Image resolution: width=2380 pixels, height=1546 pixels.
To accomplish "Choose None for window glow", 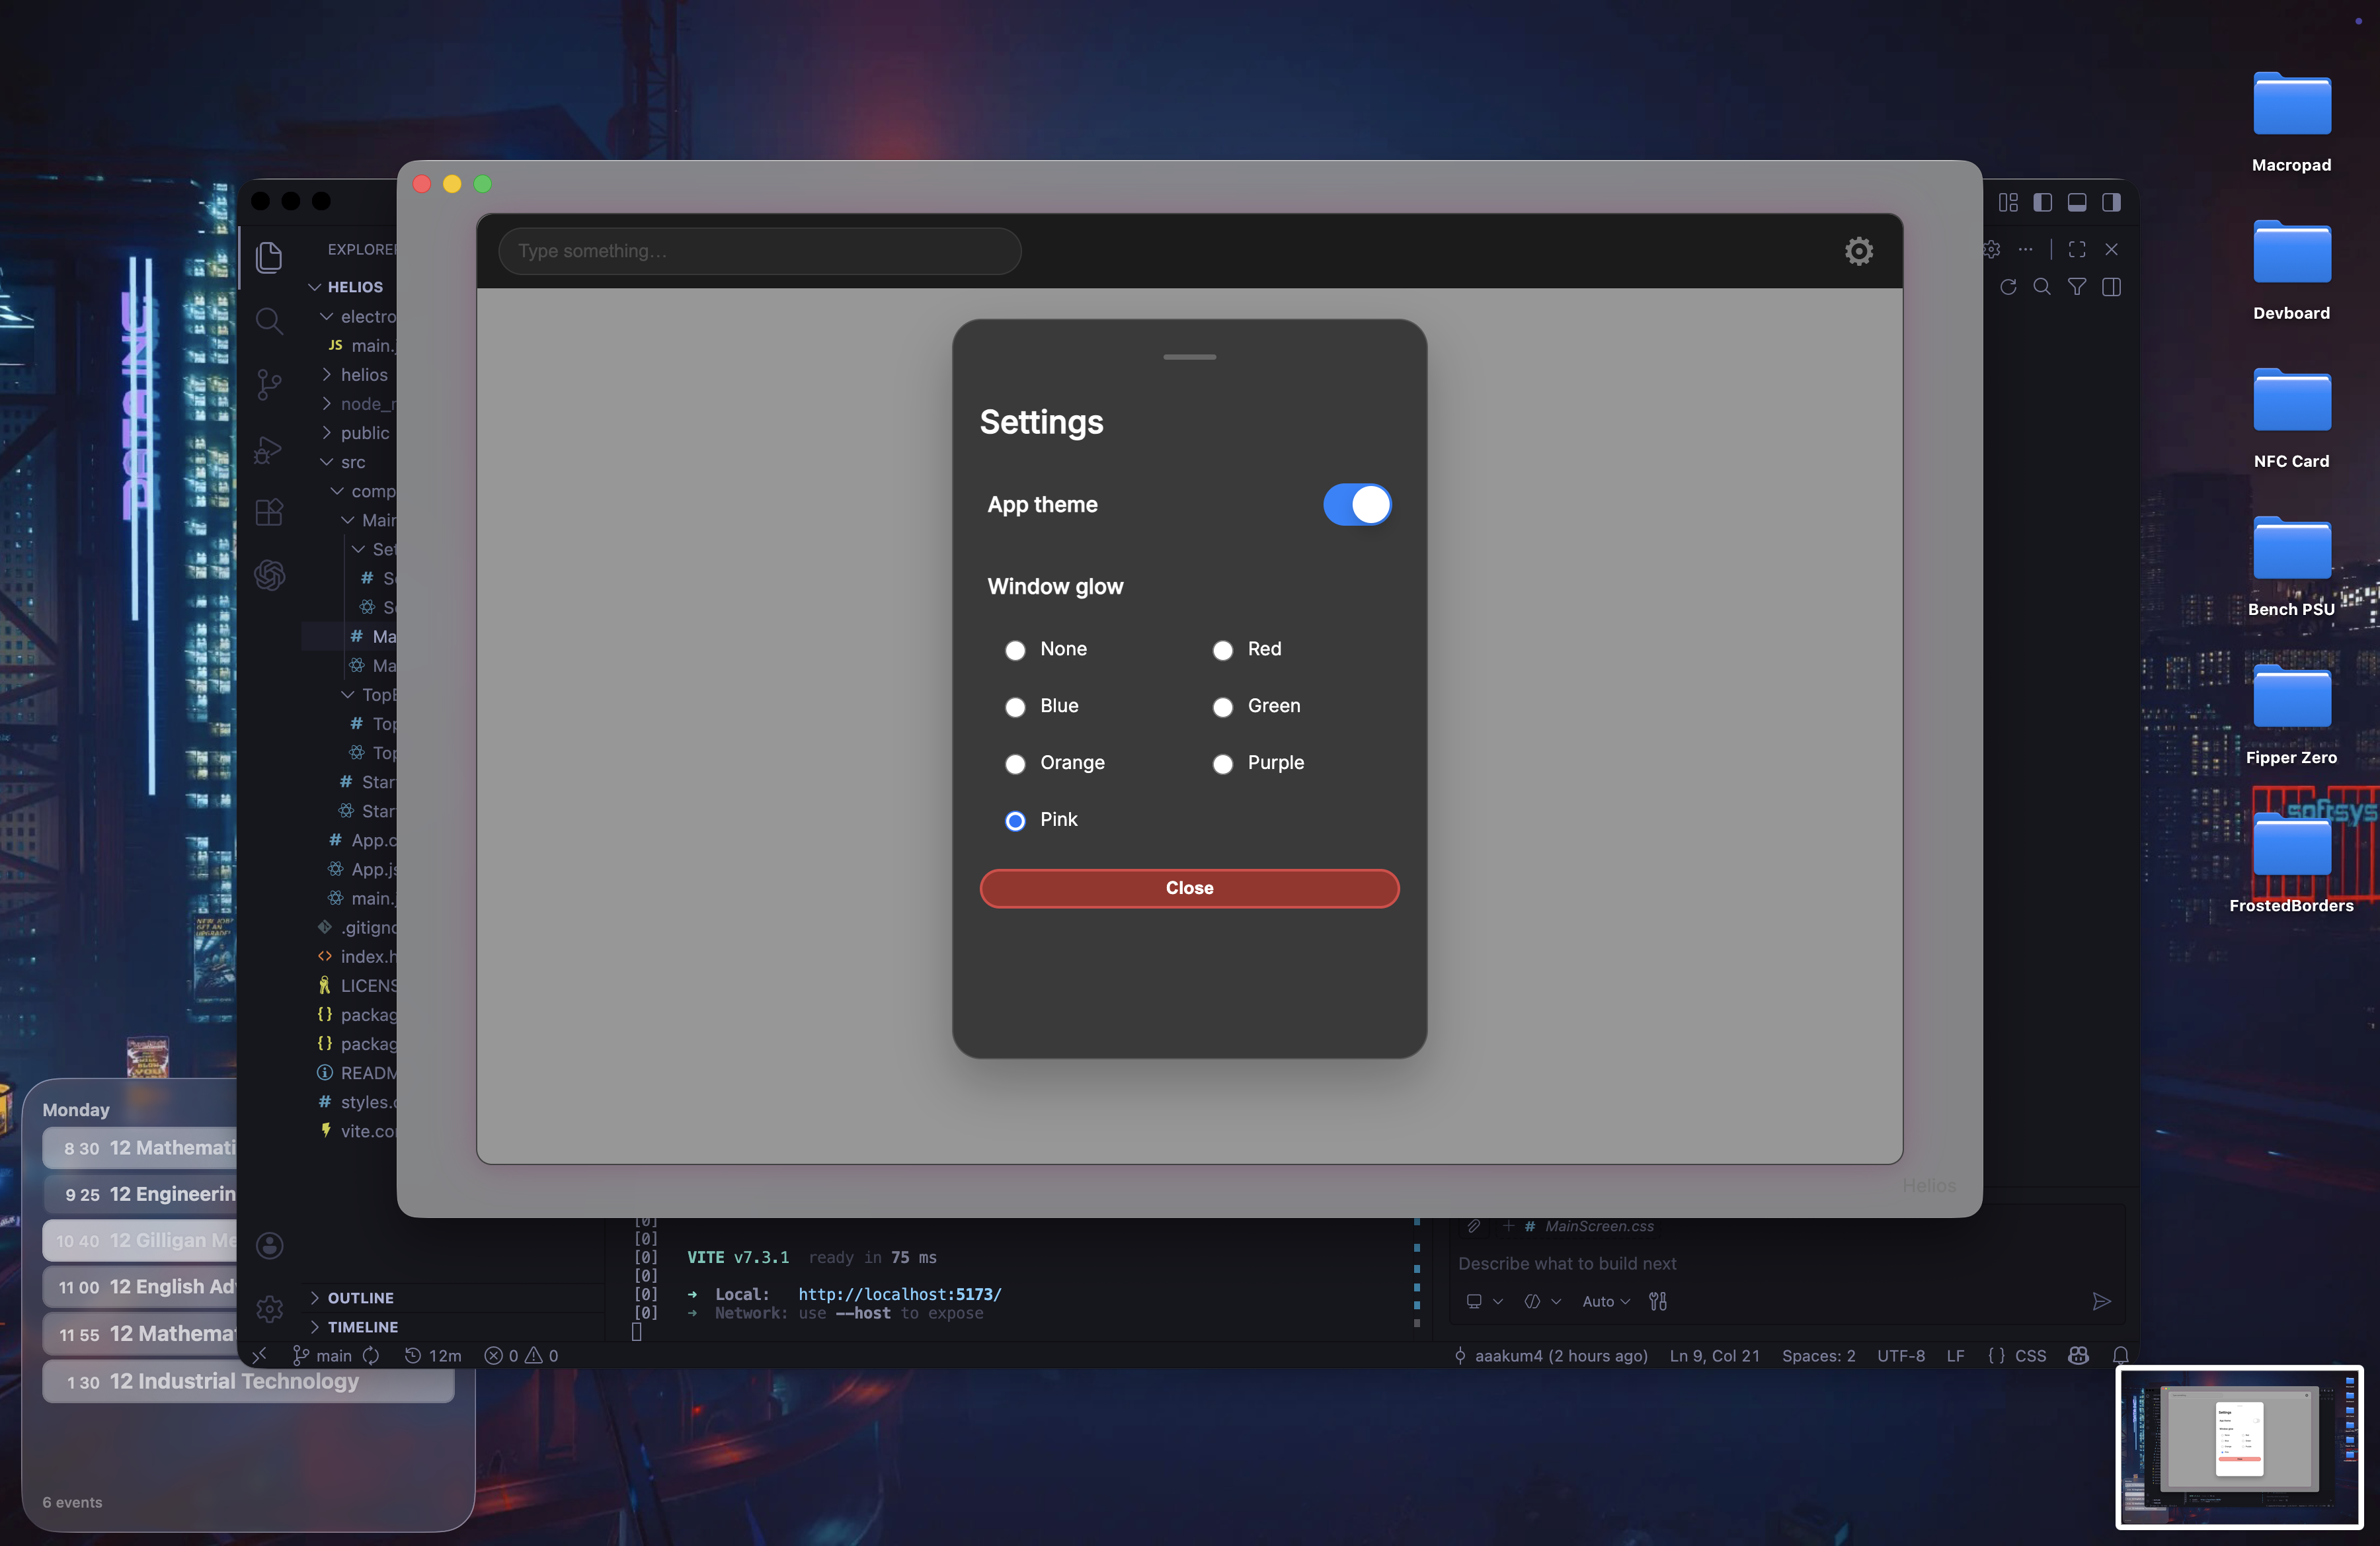I will coord(1015,650).
